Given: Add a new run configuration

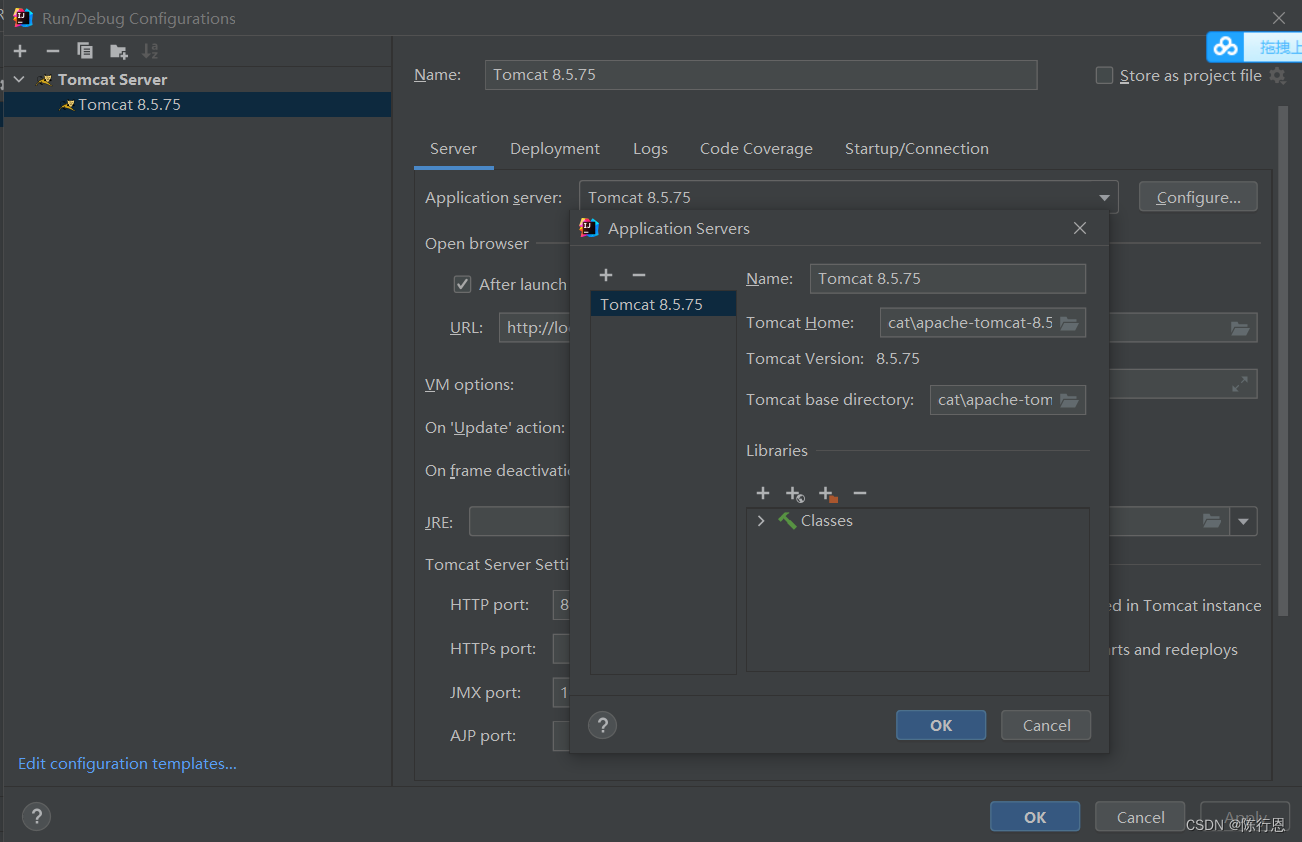Looking at the screenshot, I should tap(20, 50).
